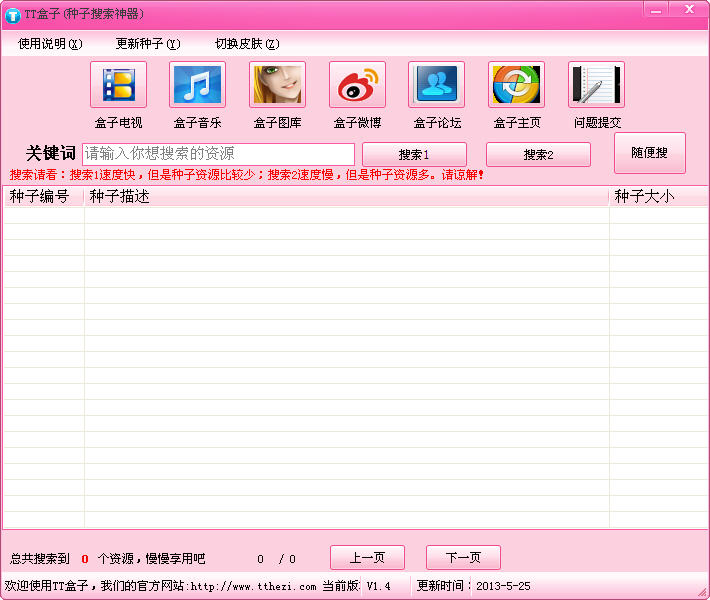Screen dimensions: 710x600
Task: Click the 盒子论坛 text label
Action: point(437,123)
